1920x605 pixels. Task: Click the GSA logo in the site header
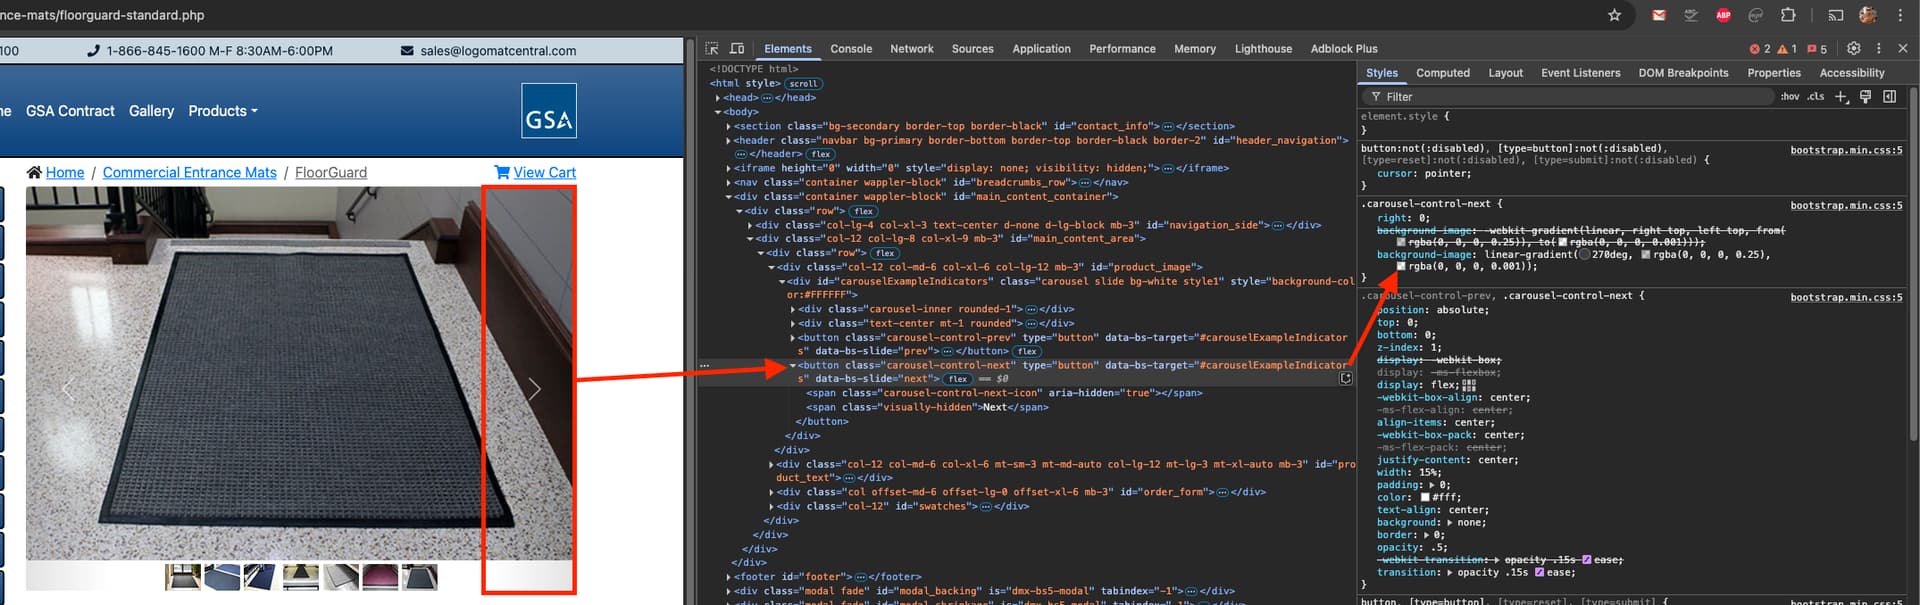pyautogui.click(x=549, y=111)
